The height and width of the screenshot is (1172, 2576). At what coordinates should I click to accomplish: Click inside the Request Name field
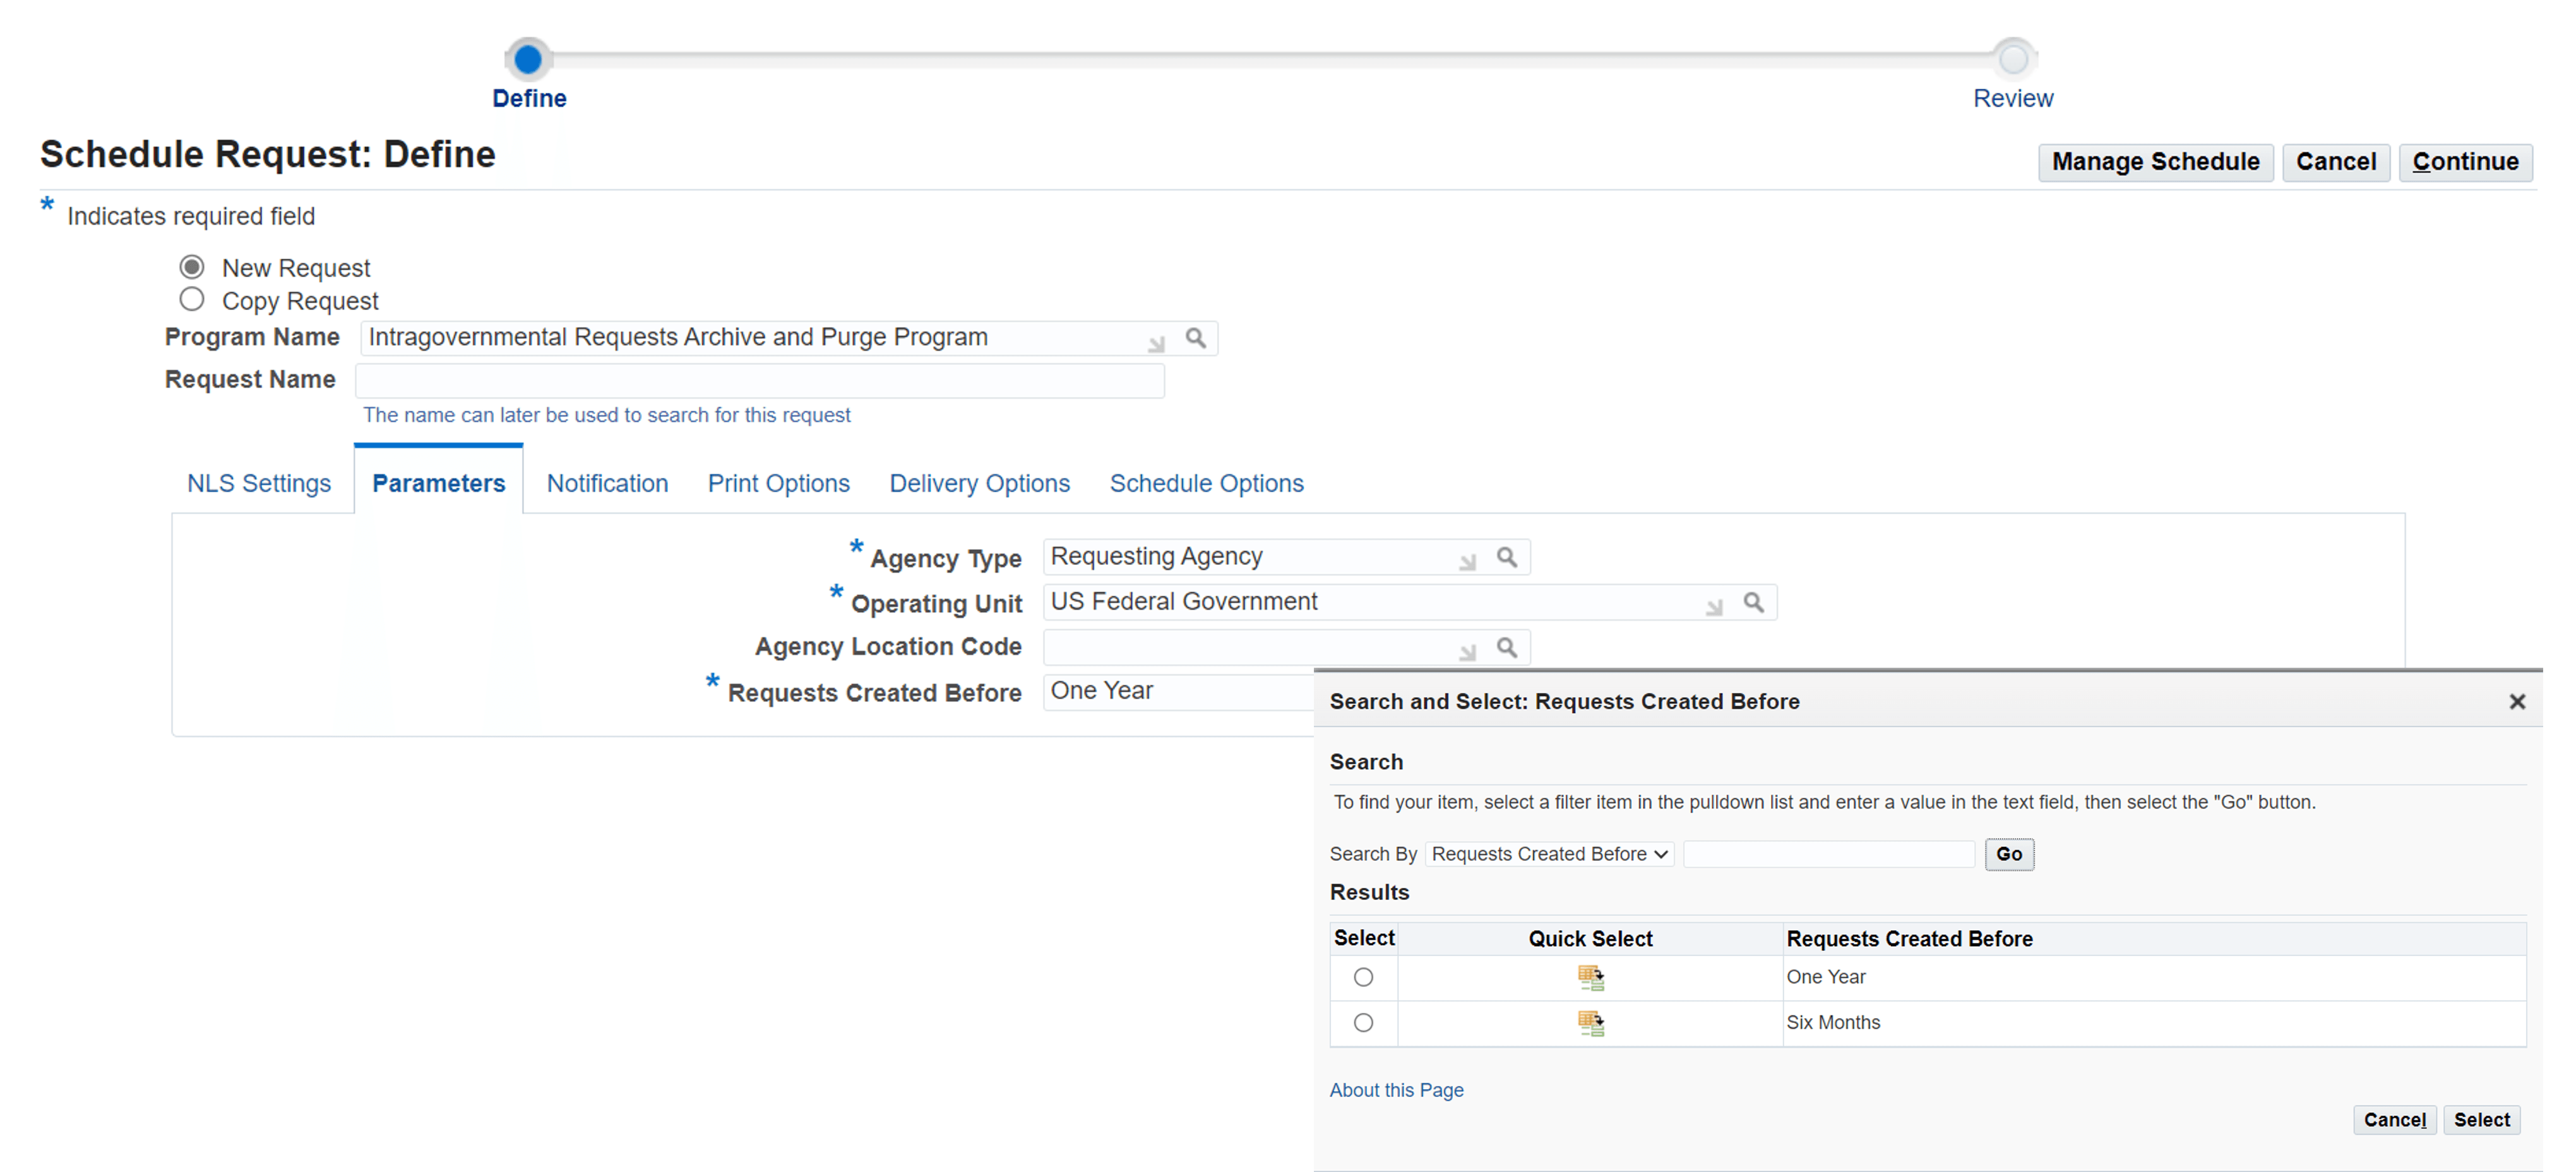(760, 380)
